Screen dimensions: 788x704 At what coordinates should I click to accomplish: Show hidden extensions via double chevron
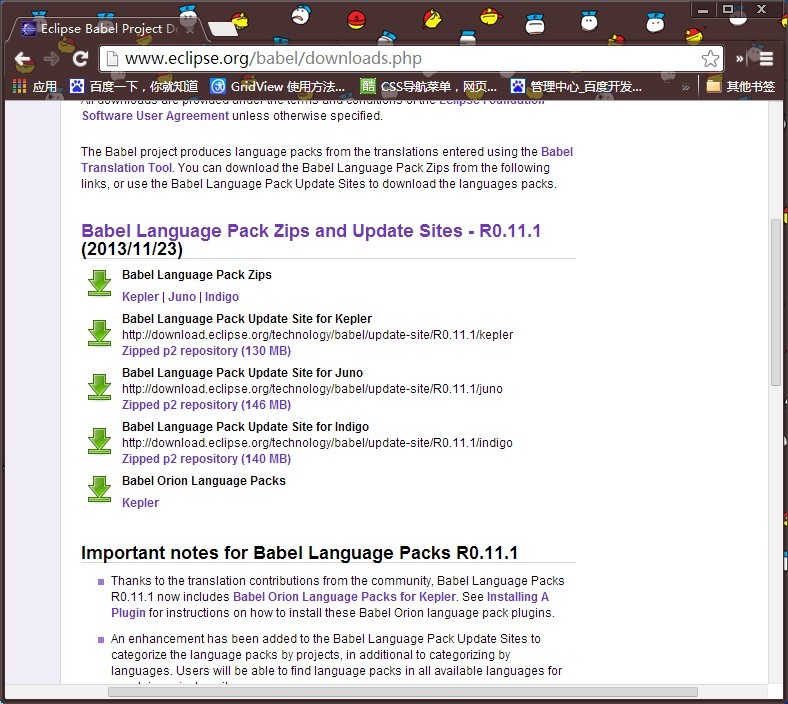(x=739, y=59)
